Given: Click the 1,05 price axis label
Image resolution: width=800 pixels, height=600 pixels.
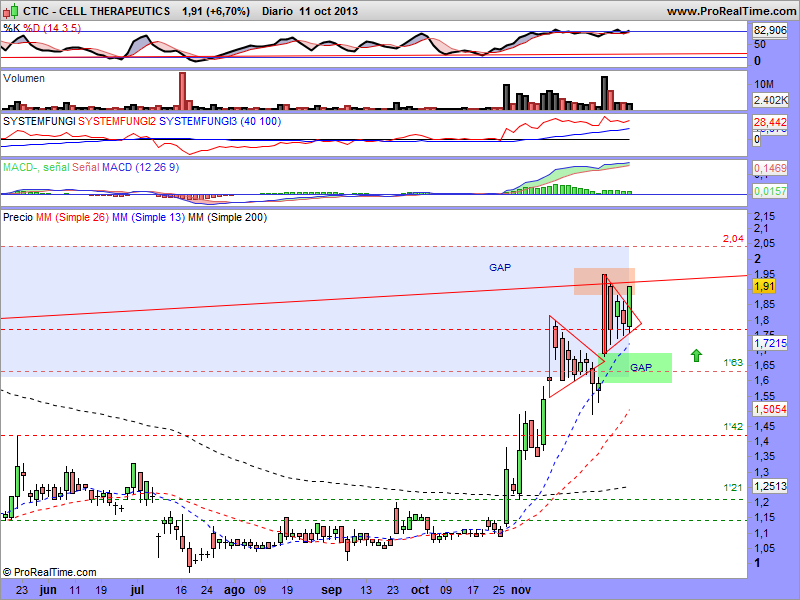Looking at the screenshot, I should 764,548.
